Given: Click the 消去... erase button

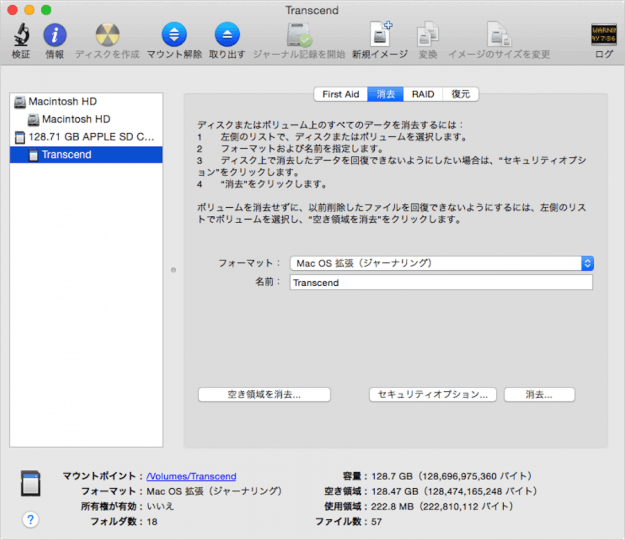Looking at the screenshot, I should [x=539, y=395].
